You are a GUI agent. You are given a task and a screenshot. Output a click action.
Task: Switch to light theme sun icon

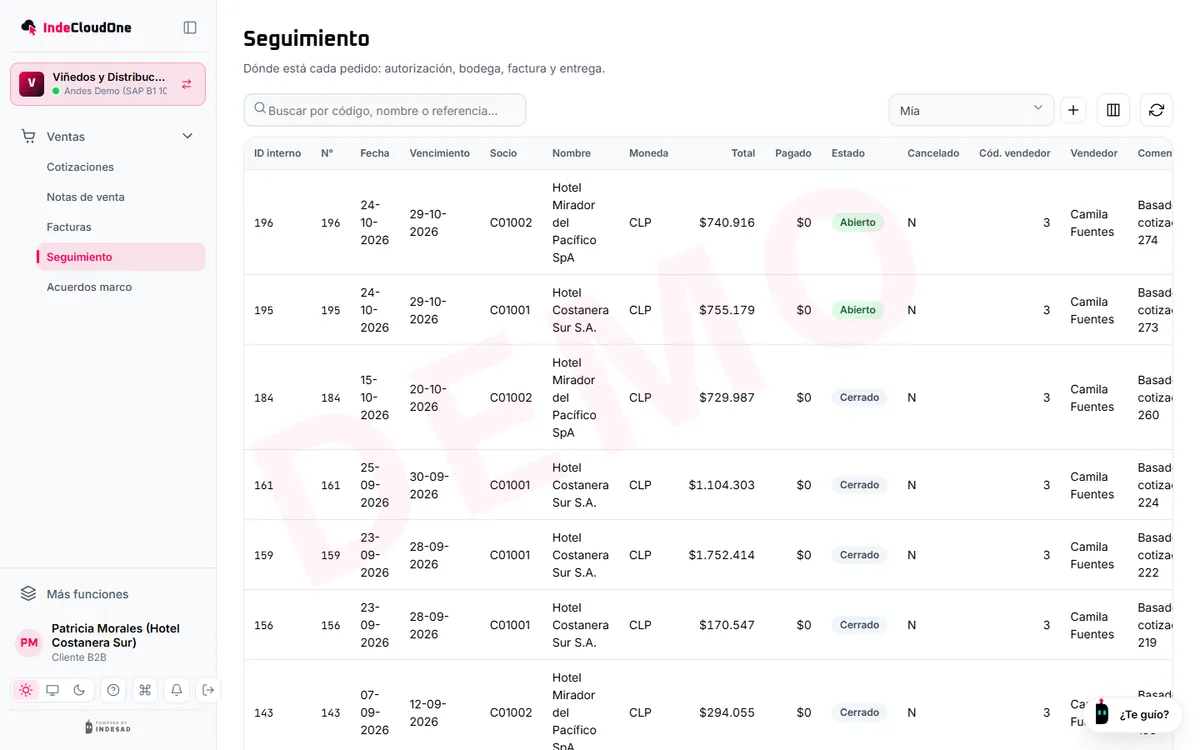pos(26,690)
